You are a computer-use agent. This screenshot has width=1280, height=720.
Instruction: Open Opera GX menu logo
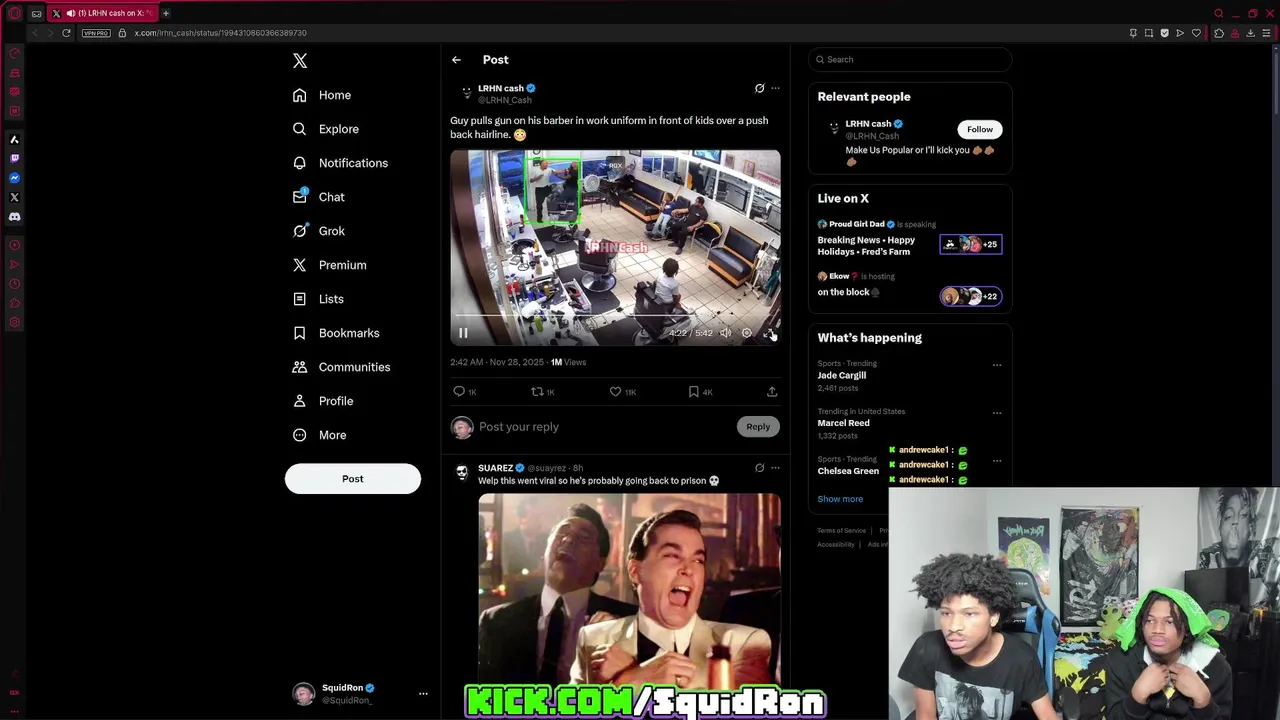click(14, 13)
